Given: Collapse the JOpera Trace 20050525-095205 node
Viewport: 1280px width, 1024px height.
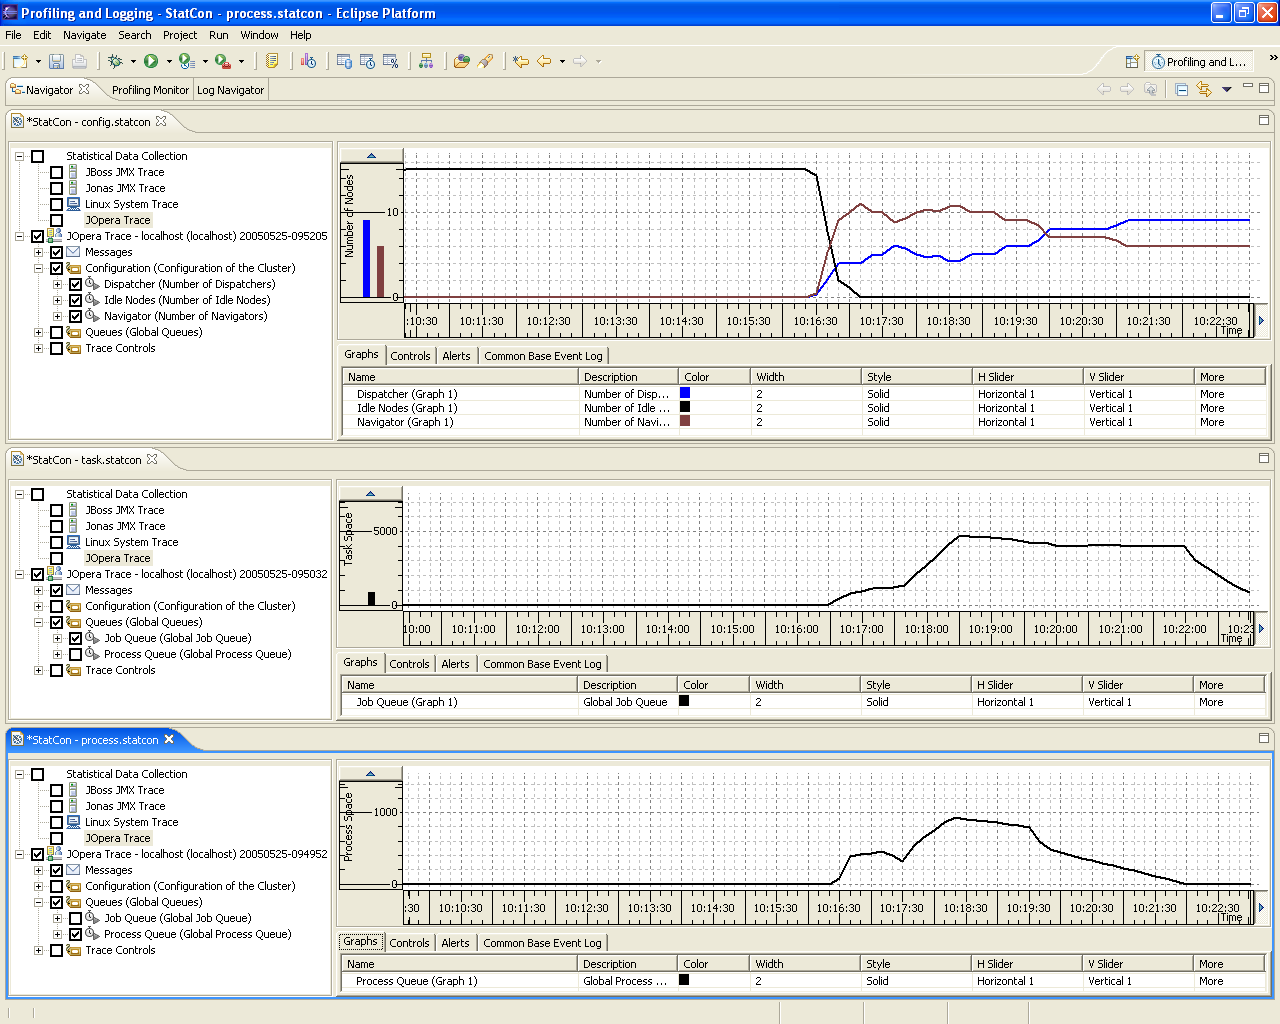Looking at the screenshot, I should click(19, 236).
